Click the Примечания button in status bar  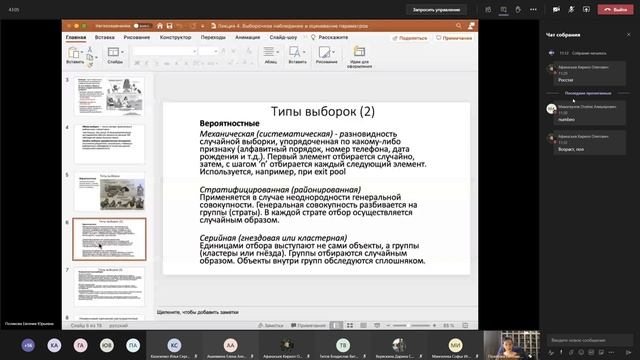click(x=308, y=325)
